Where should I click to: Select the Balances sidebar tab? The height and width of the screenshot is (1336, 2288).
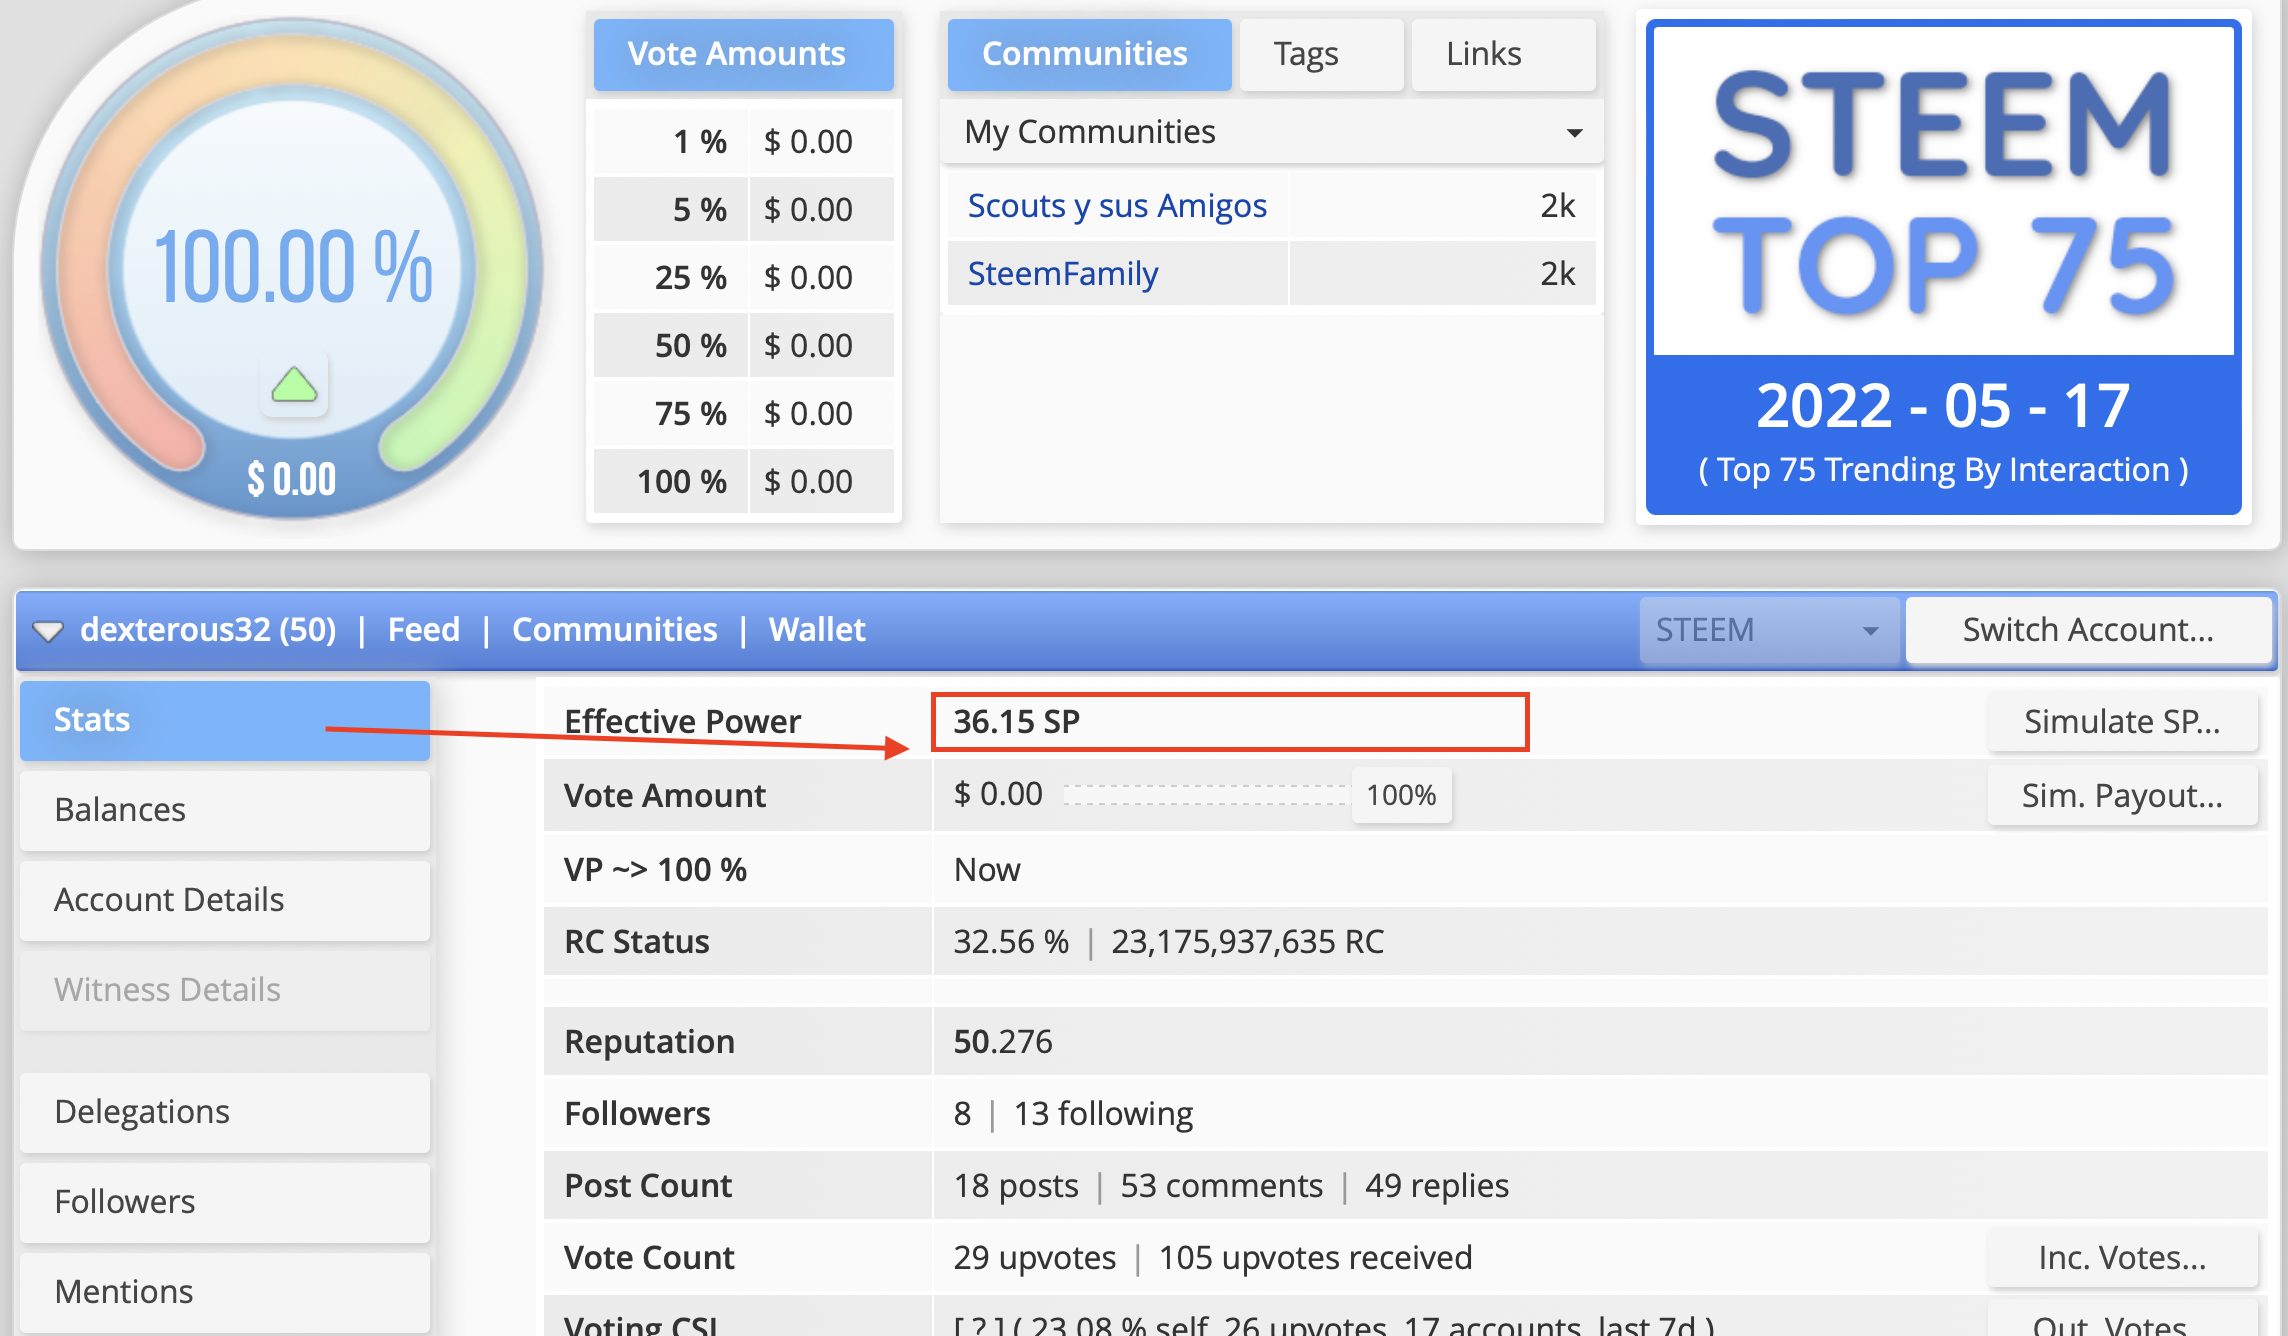pos(225,810)
